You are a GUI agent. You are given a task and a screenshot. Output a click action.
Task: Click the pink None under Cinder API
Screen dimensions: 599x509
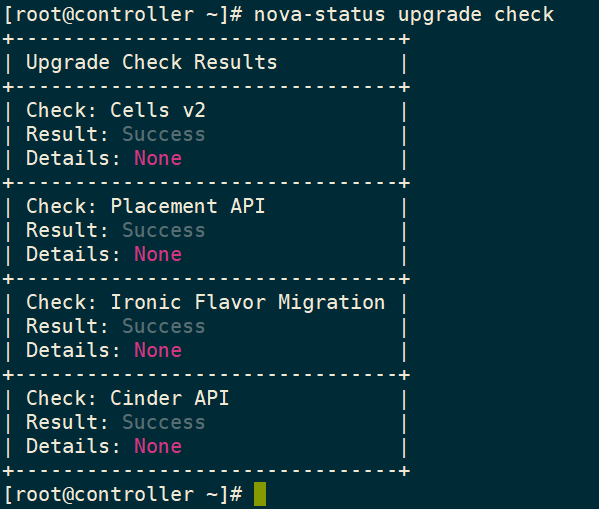158,446
